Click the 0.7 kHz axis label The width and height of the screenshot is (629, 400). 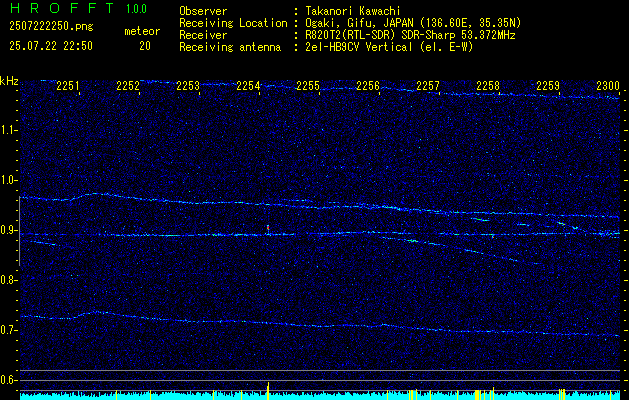8,331
